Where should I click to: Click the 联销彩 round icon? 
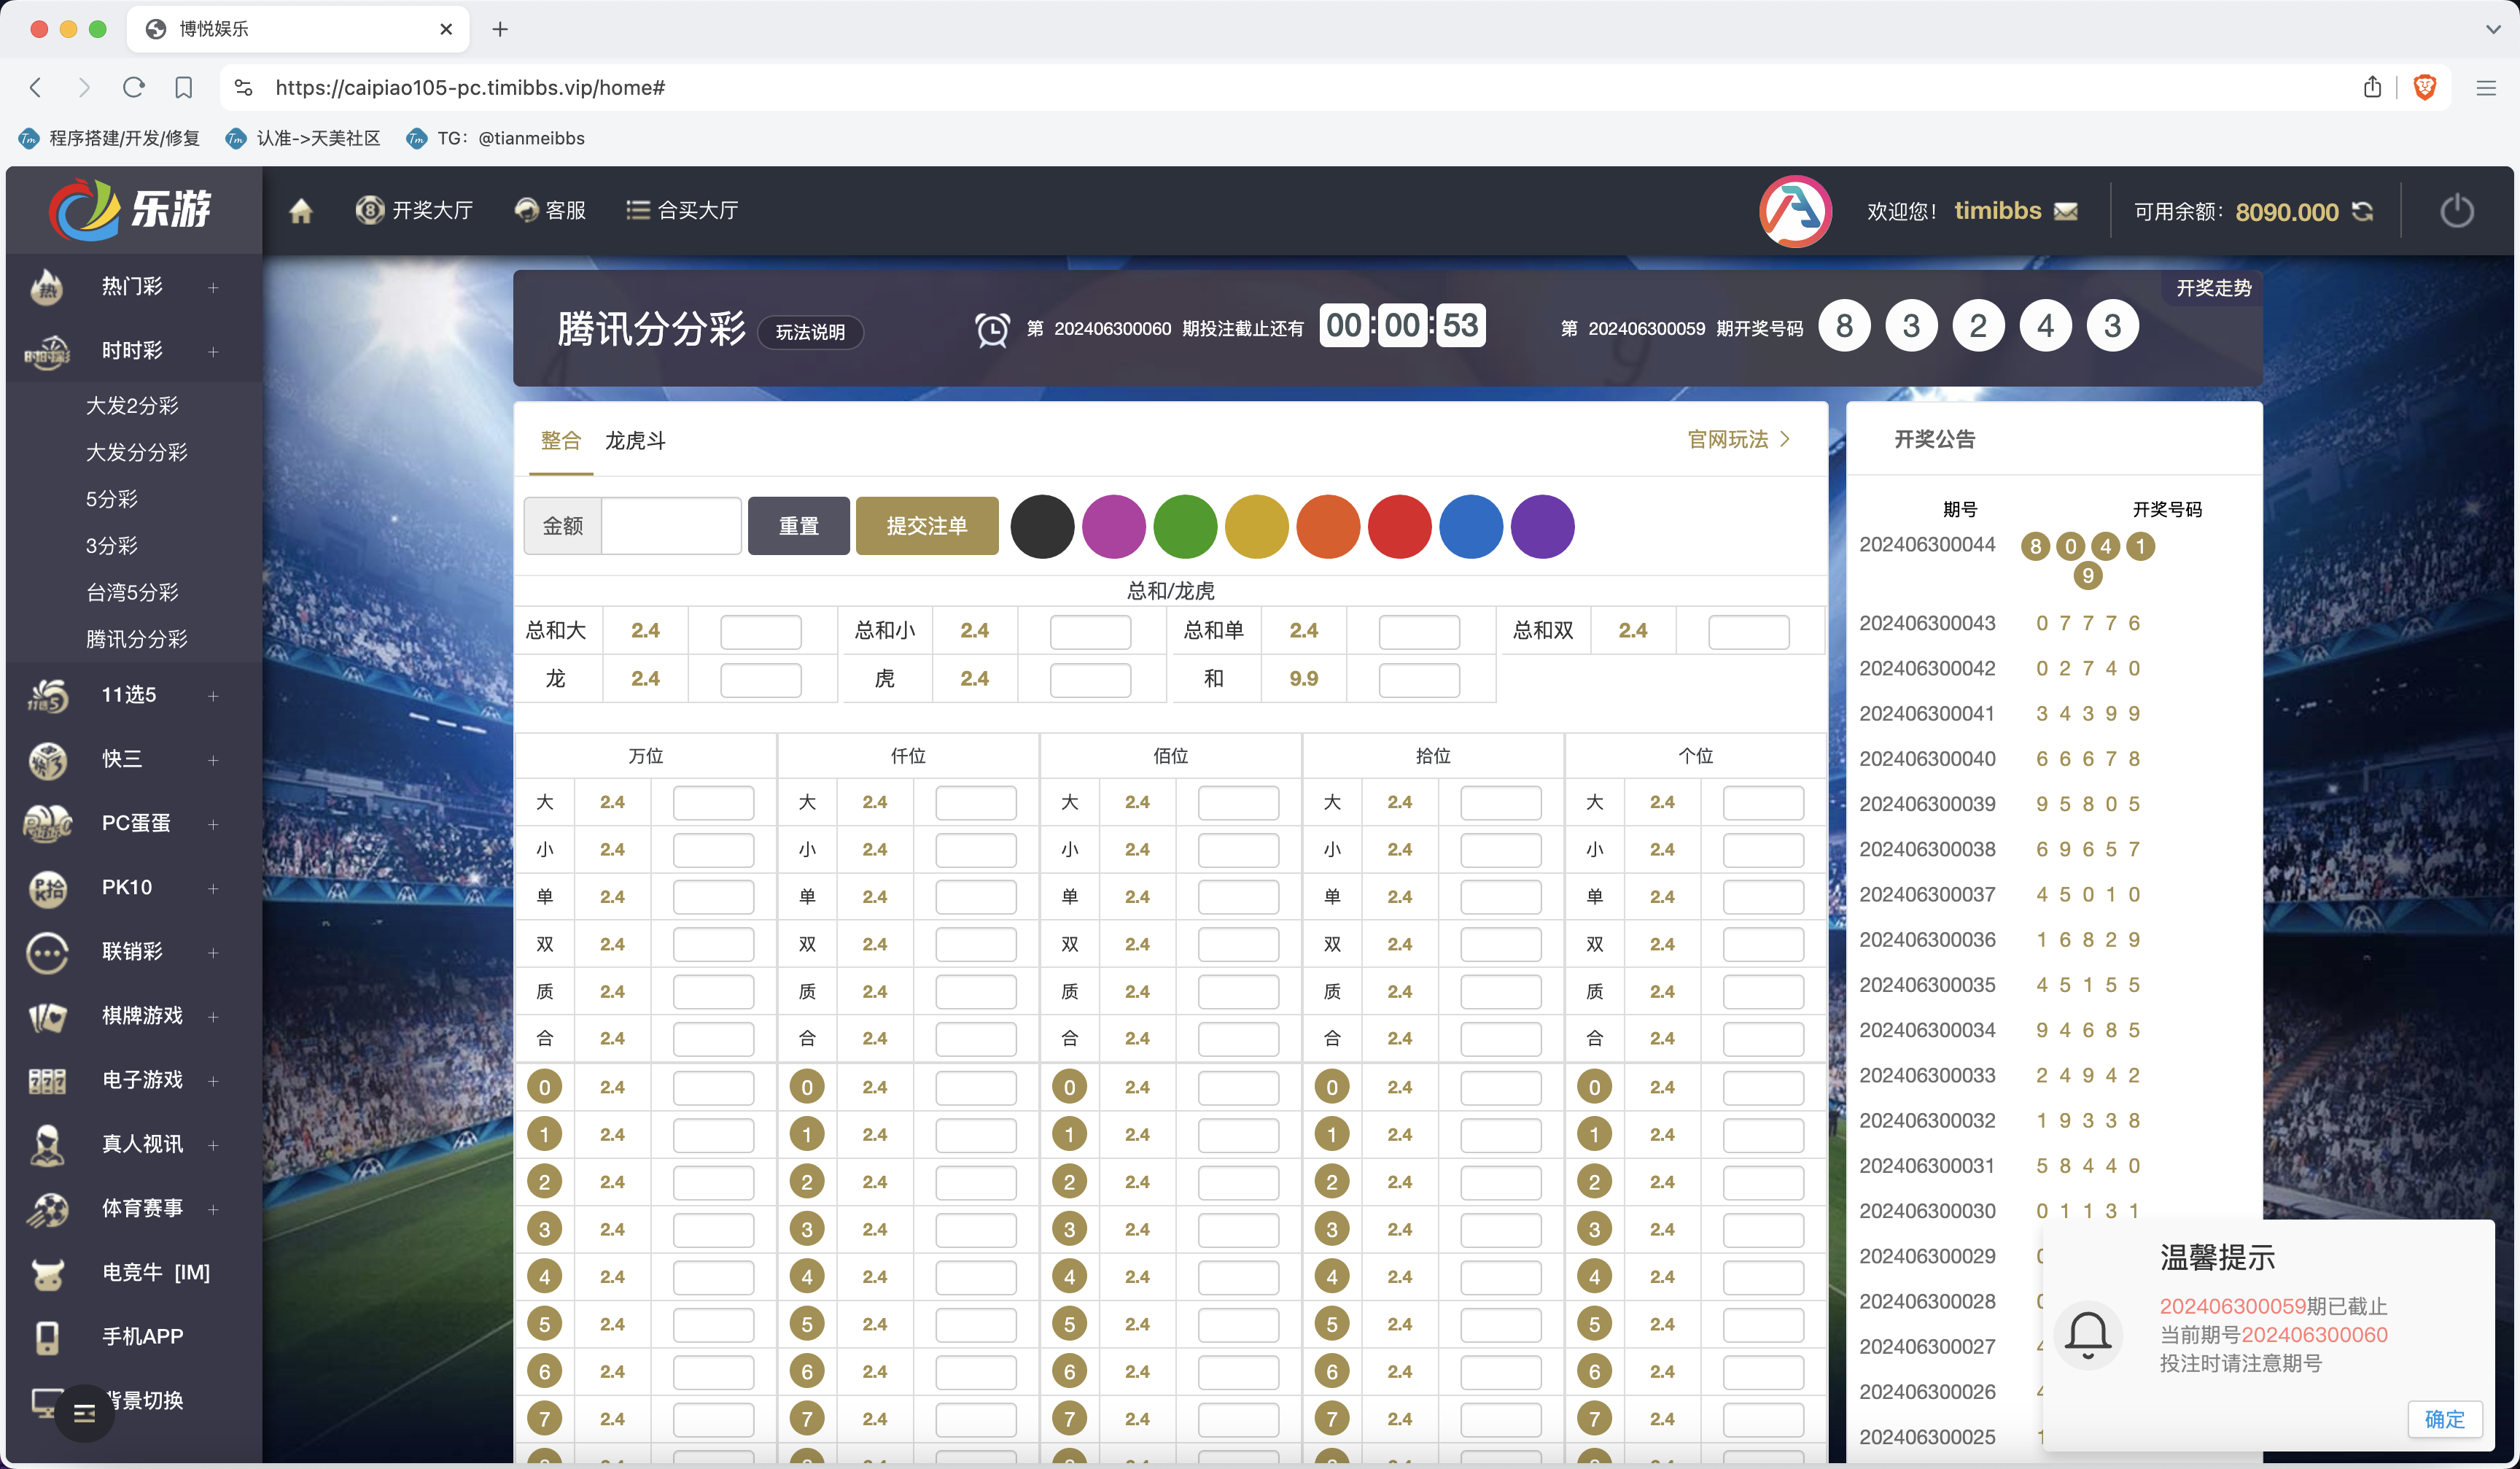(47, 952)
